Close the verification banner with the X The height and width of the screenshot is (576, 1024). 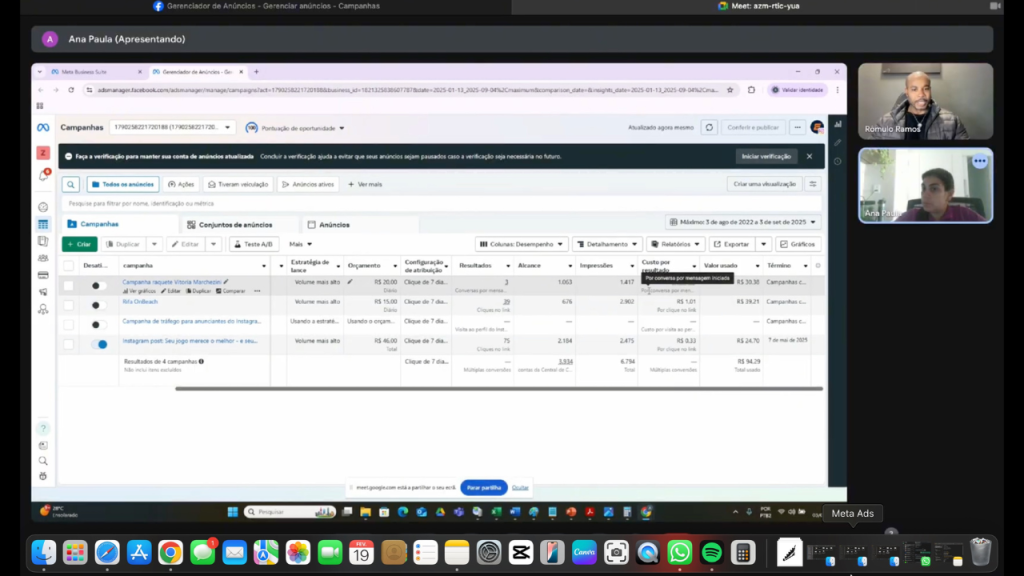point(809,157)
